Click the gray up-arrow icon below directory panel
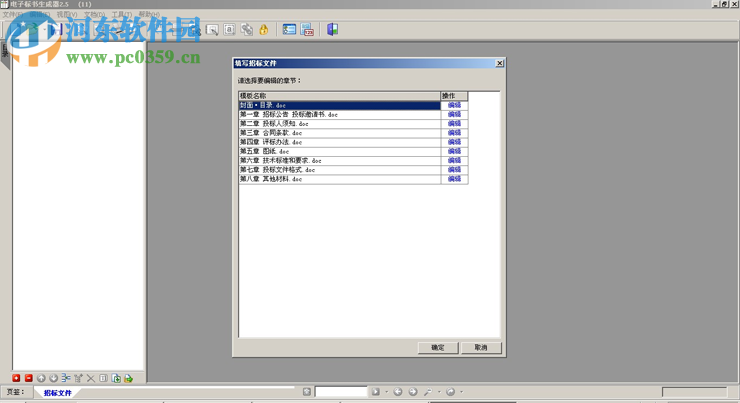 pyautogui.click(x=41, y=378)
